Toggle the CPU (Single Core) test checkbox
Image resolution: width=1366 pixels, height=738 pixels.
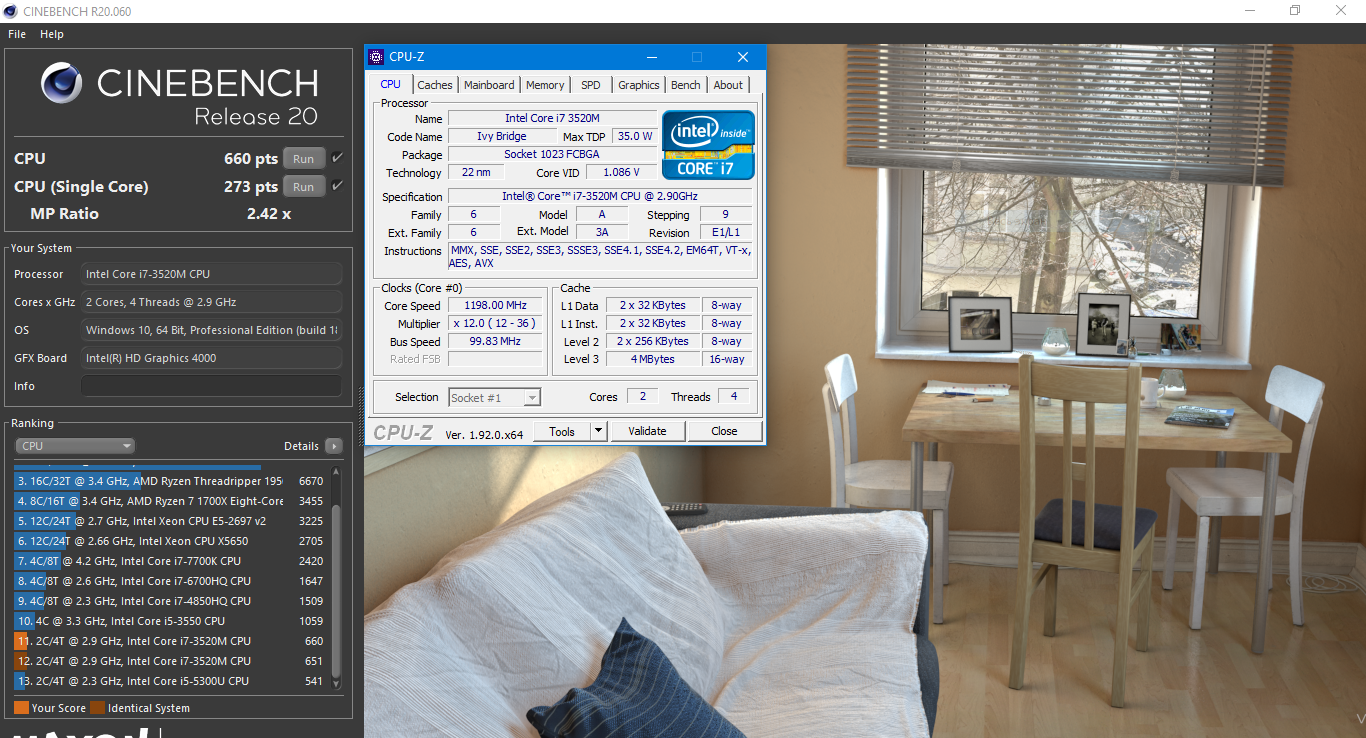click(x=337, y=186)
